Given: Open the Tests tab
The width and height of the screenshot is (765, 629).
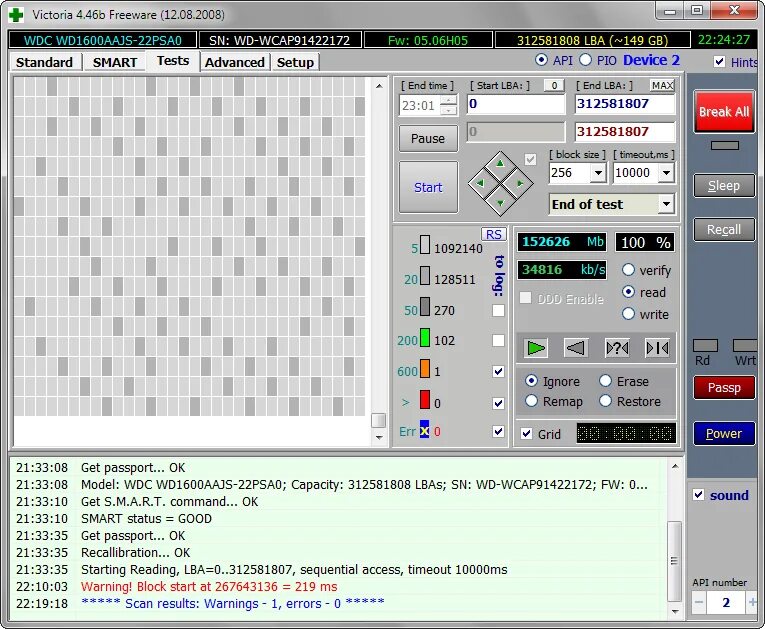Looking at the screenshot, I should click(x=173, y=61).
